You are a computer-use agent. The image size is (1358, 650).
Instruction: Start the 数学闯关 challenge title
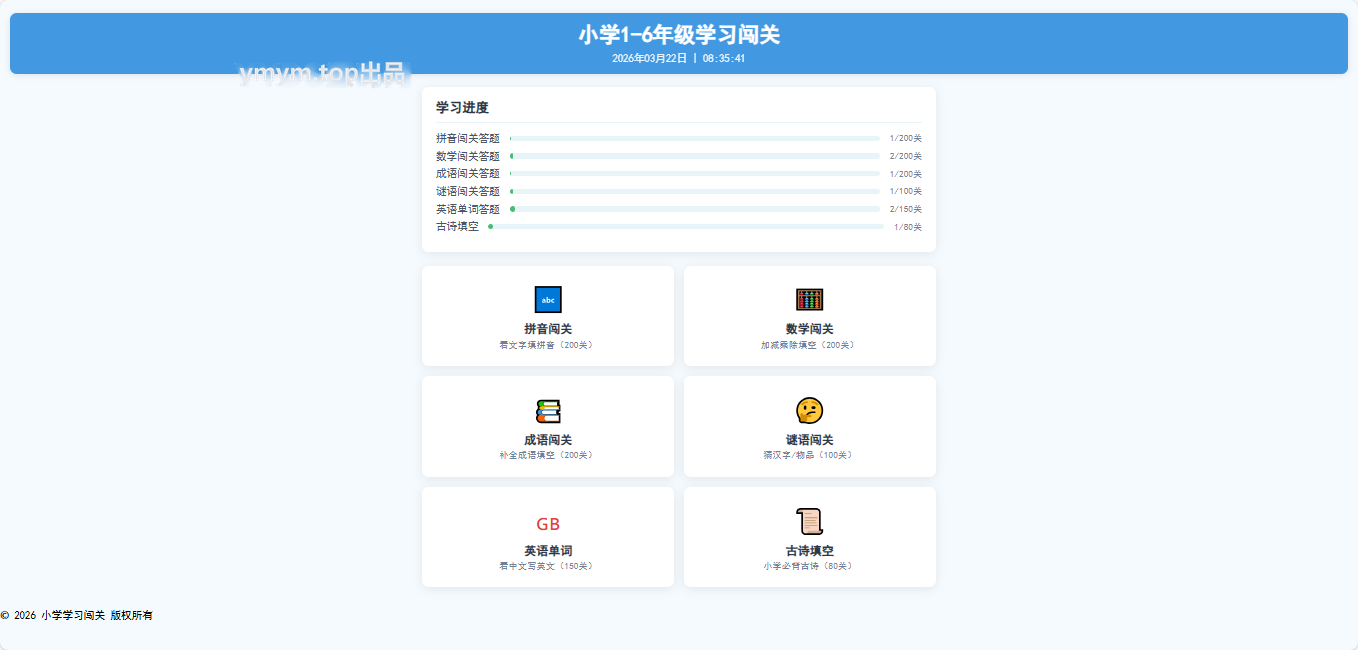(810, 329)
